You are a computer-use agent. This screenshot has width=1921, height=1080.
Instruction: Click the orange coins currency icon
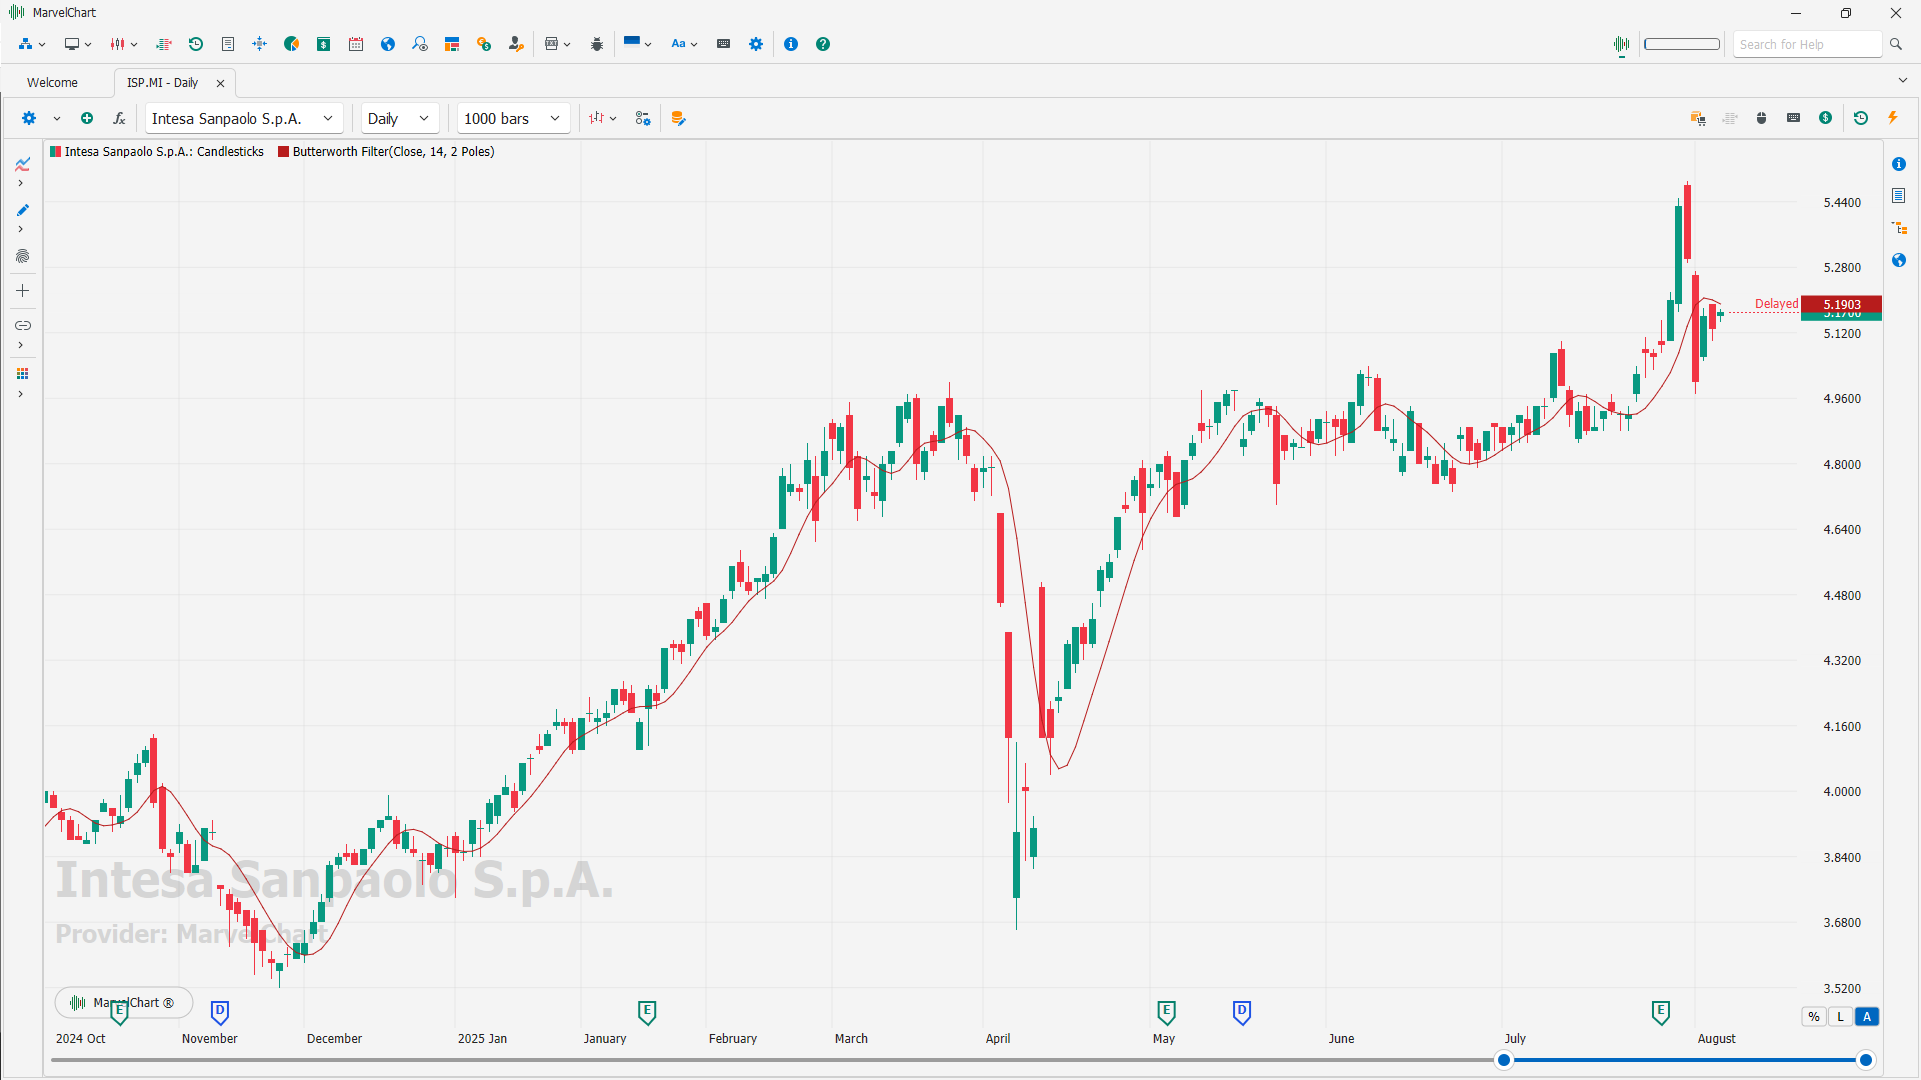click(x=484, y=44)
